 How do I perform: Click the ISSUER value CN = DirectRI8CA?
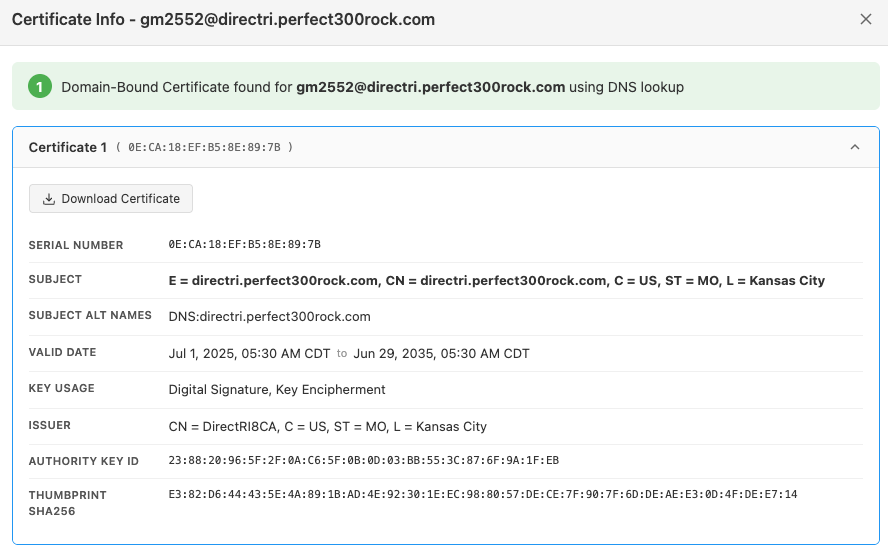point(327,426)
